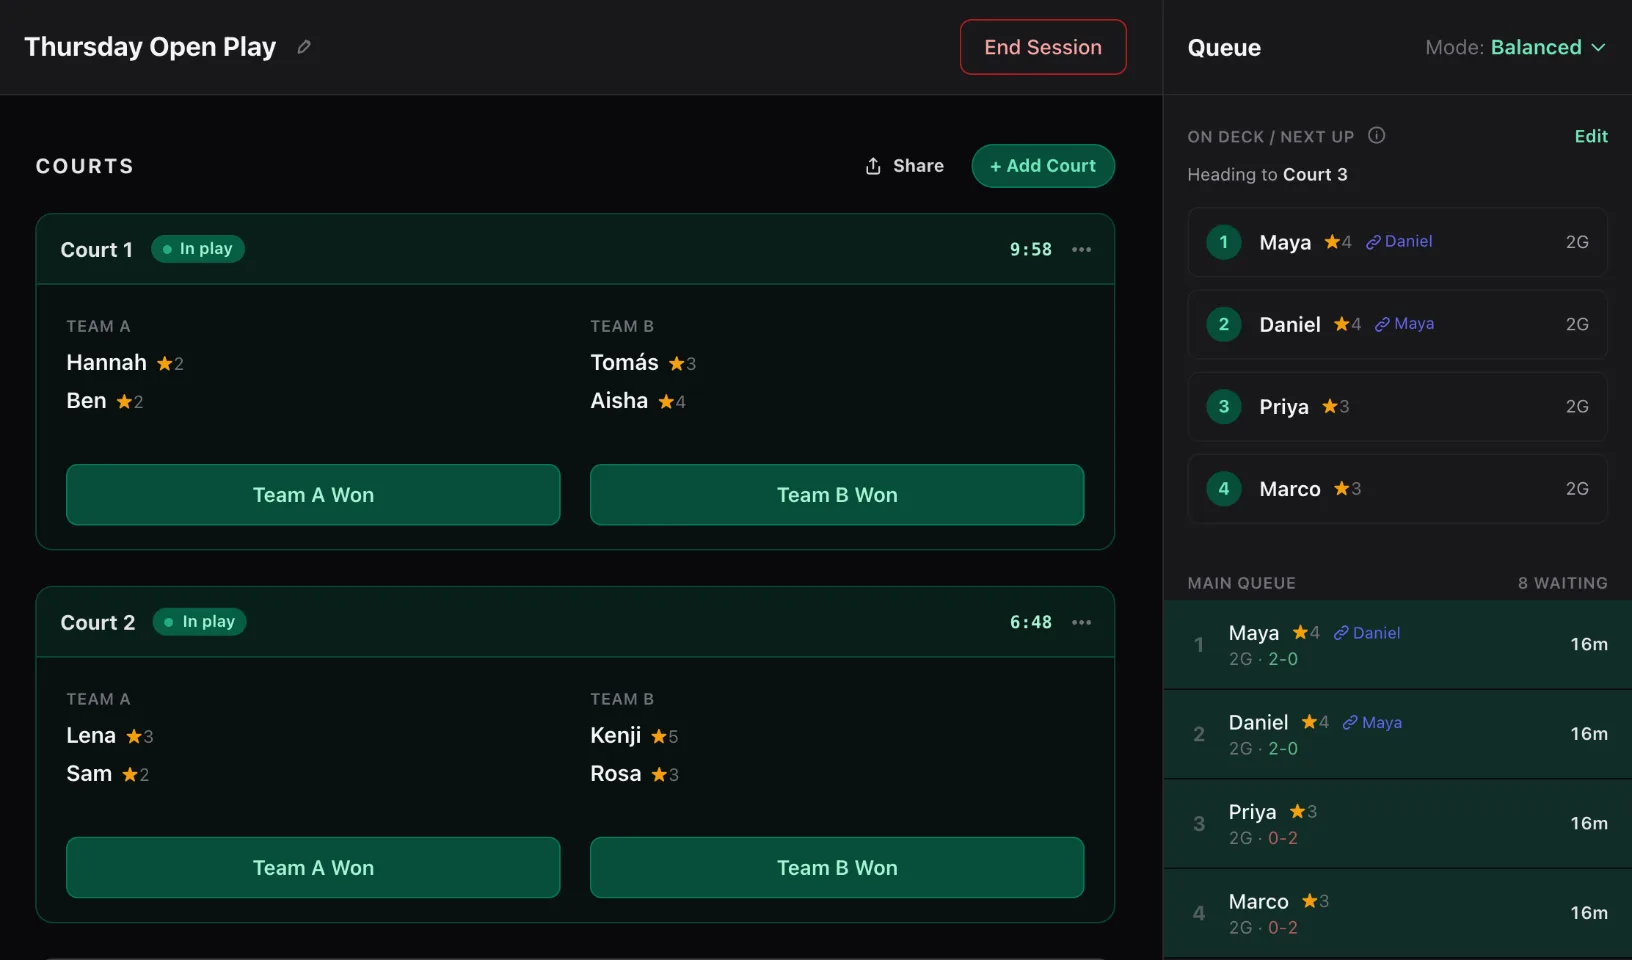1632x960 pixels.
Task: Select Maya's row in main queue
Action: [1397, 645]
